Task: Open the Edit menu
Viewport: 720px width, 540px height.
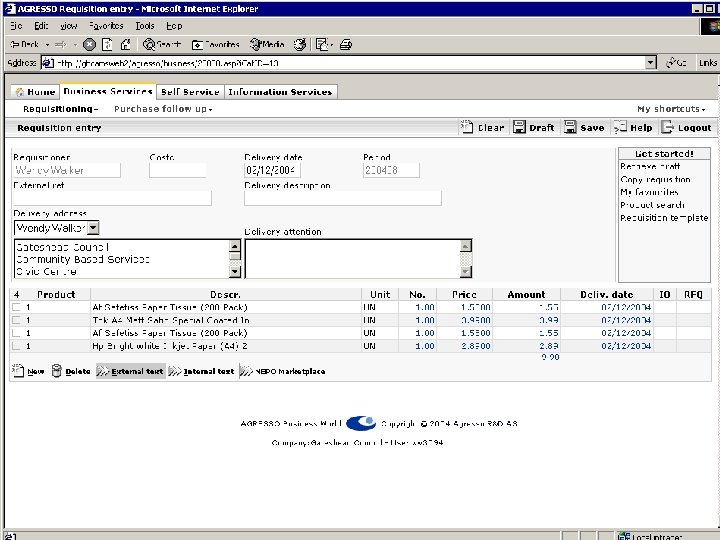Action: (41, 26)
